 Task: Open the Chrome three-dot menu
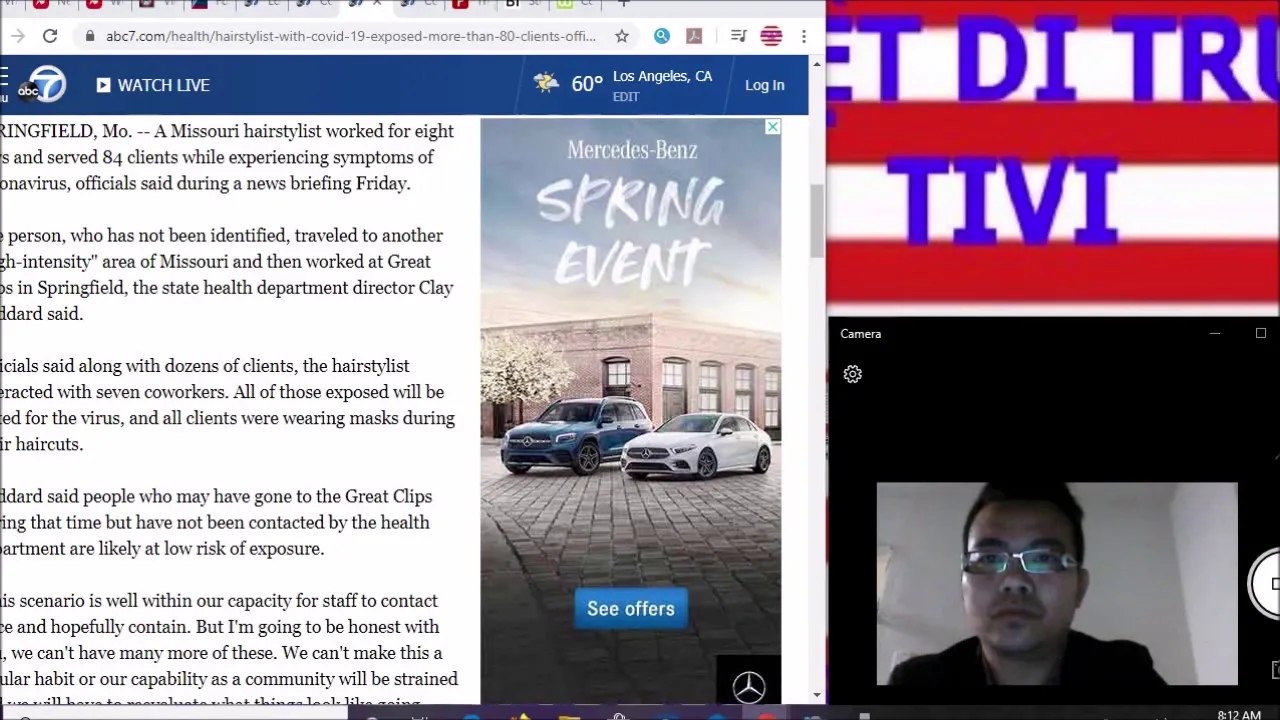point(804,36)
